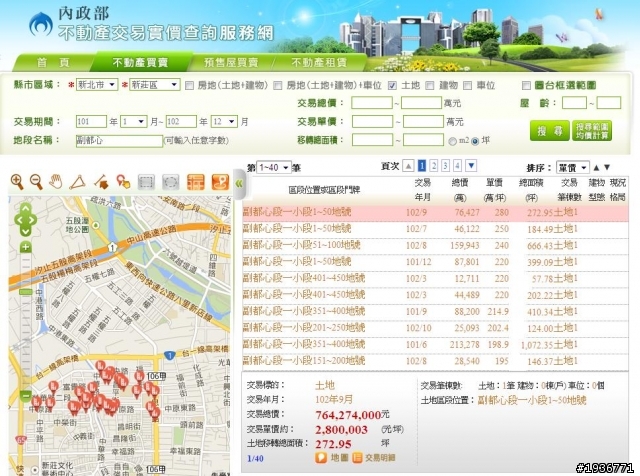Switch to the 預售屋買賣 tab
Viewport: 640px width, 476px height.
pos(231,62)
